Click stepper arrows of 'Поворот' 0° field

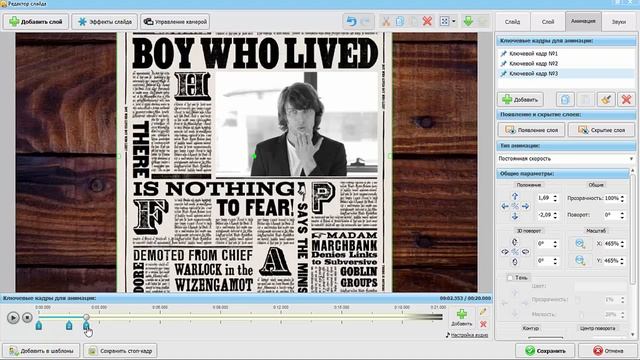(622, 215)
